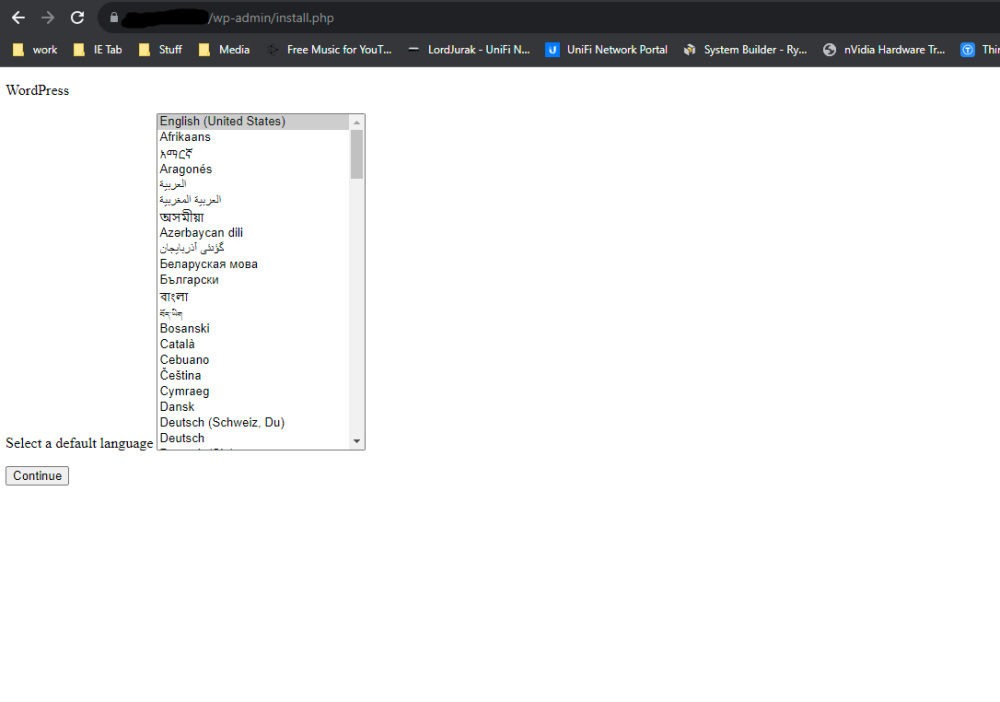Open the IE Tab bookmarks folder
This screenshot has width=1000, height=702.
click(98, 50)
